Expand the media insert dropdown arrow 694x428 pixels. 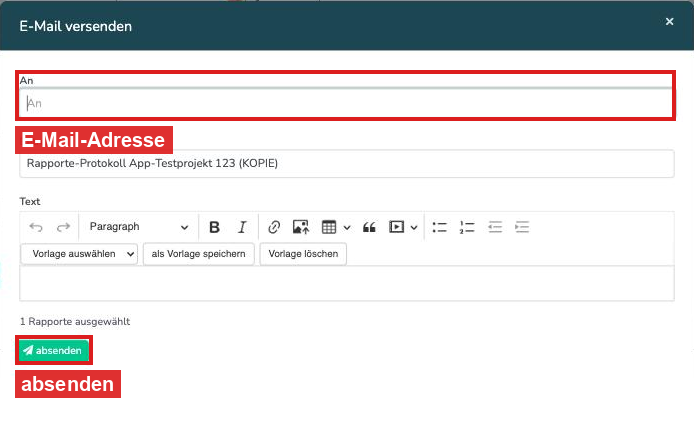[x=414, y=227]
